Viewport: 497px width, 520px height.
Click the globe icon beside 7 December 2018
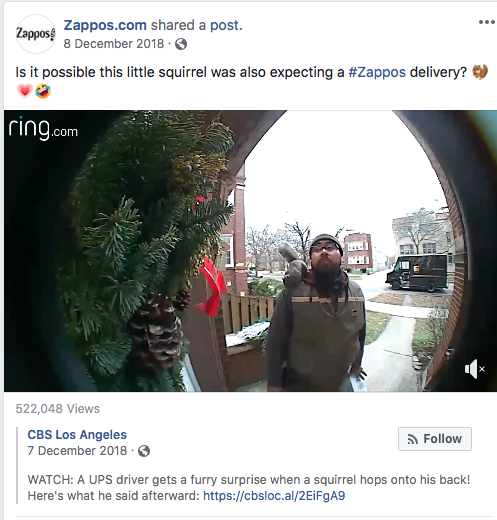(144, 451)
